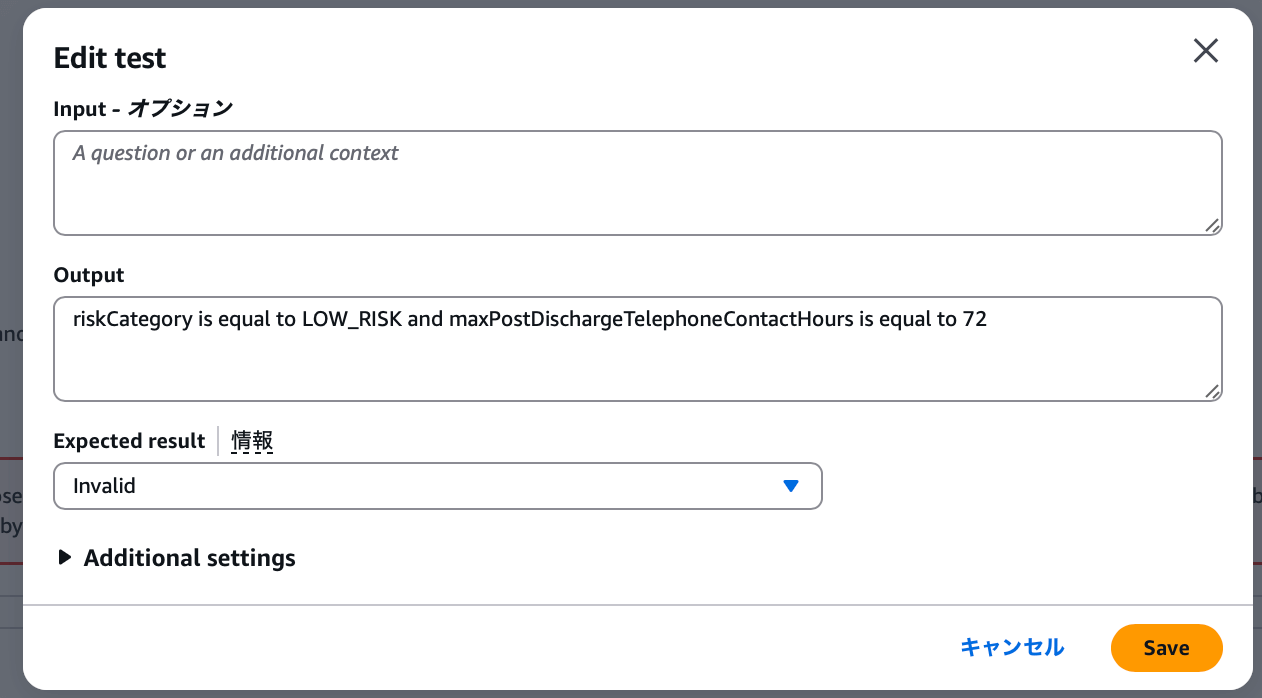
Task: Close the Edit test dialog
Action: coord(1205,52)
